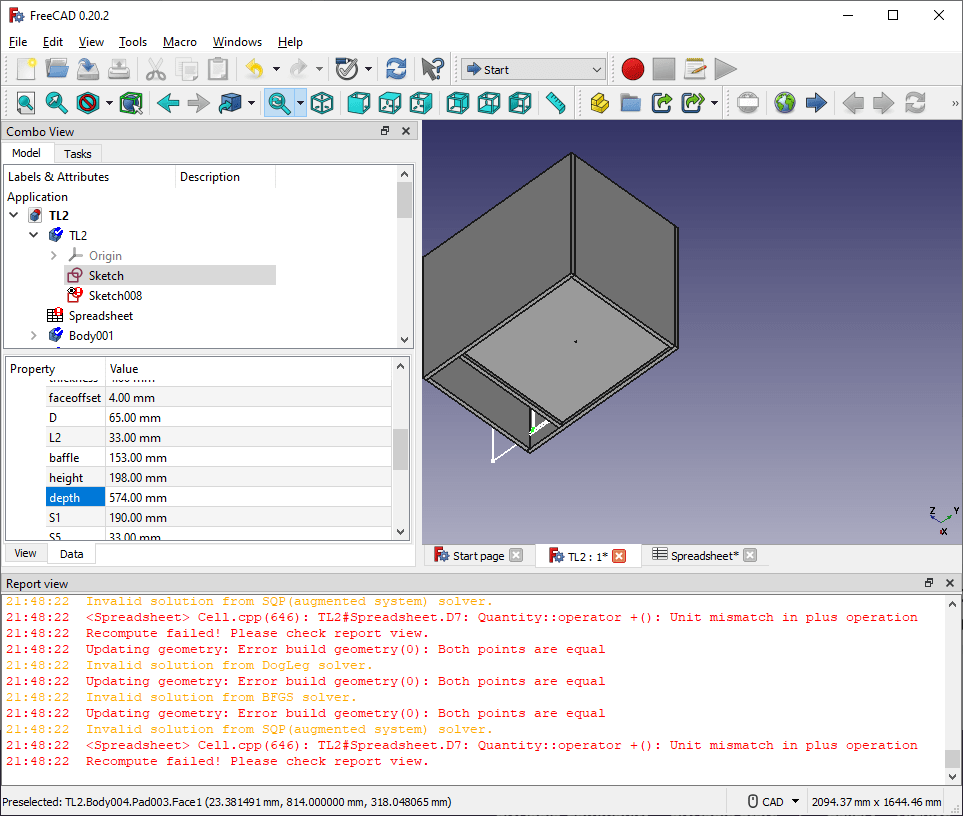Open a file with folder icon
963x816 pixels.
pyautogui.click(x=57, y=69)
